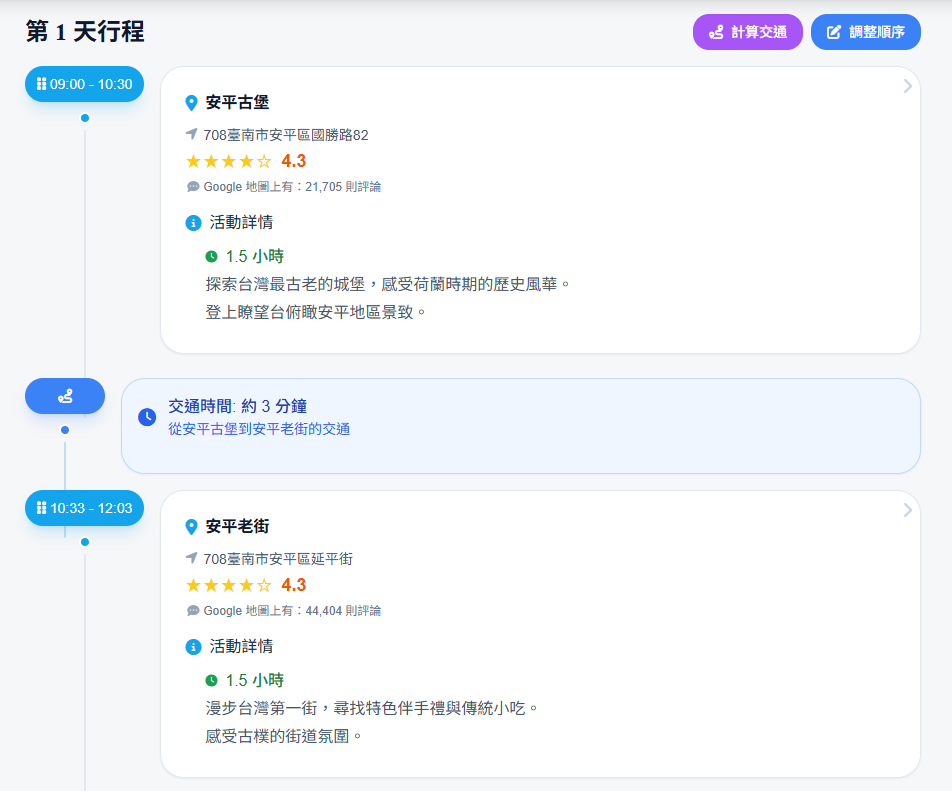Click info icon next to 安平古堡 活動詳情
The width and height of the screenshot is (952, 791).
193,223
